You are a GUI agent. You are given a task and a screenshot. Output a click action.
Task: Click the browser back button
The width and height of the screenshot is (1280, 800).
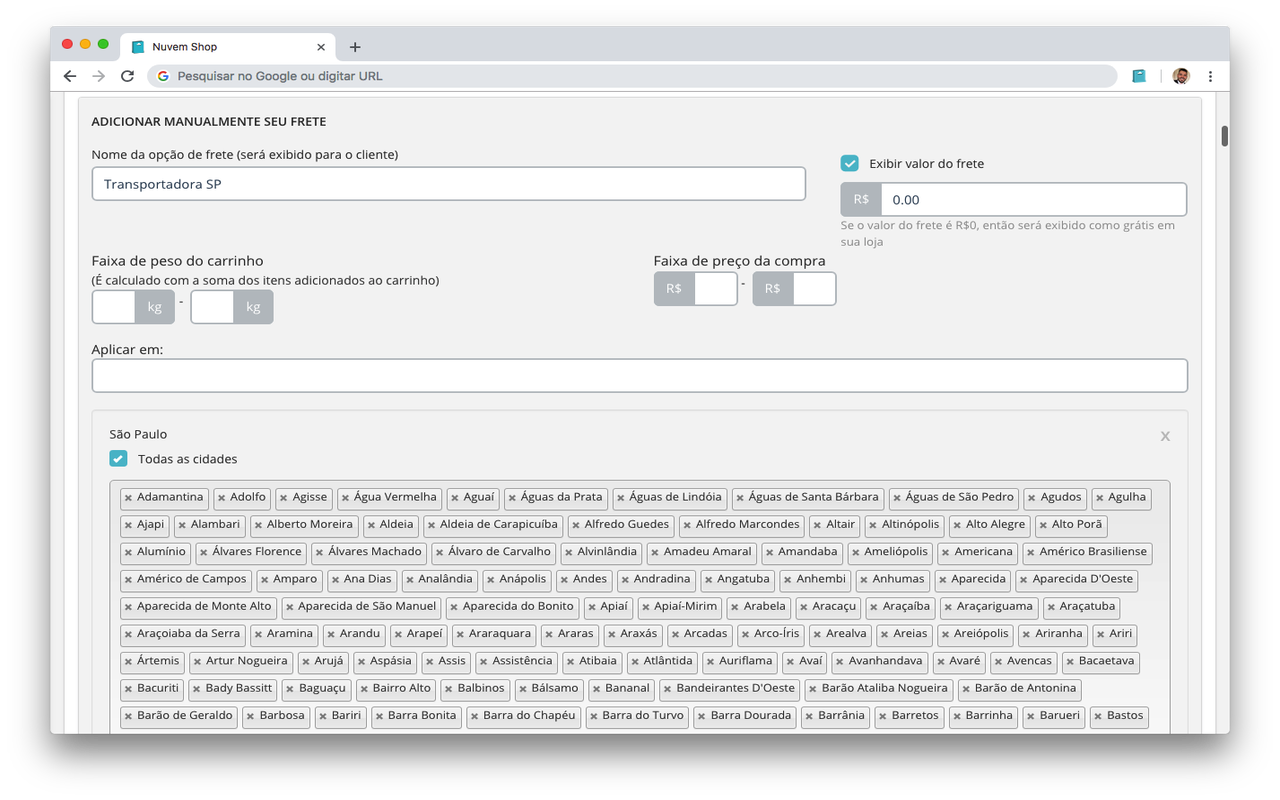click(69, 75)
